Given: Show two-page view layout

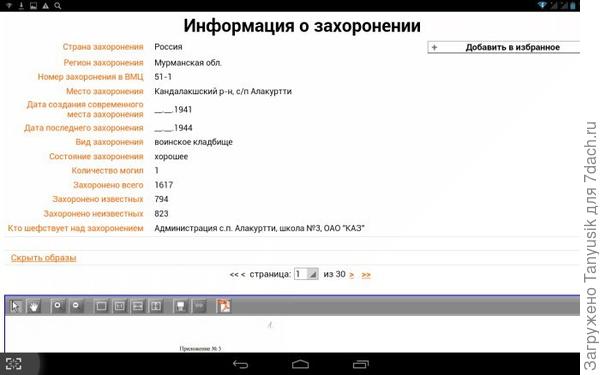Looking at the screenshot, I should (156, 306).
